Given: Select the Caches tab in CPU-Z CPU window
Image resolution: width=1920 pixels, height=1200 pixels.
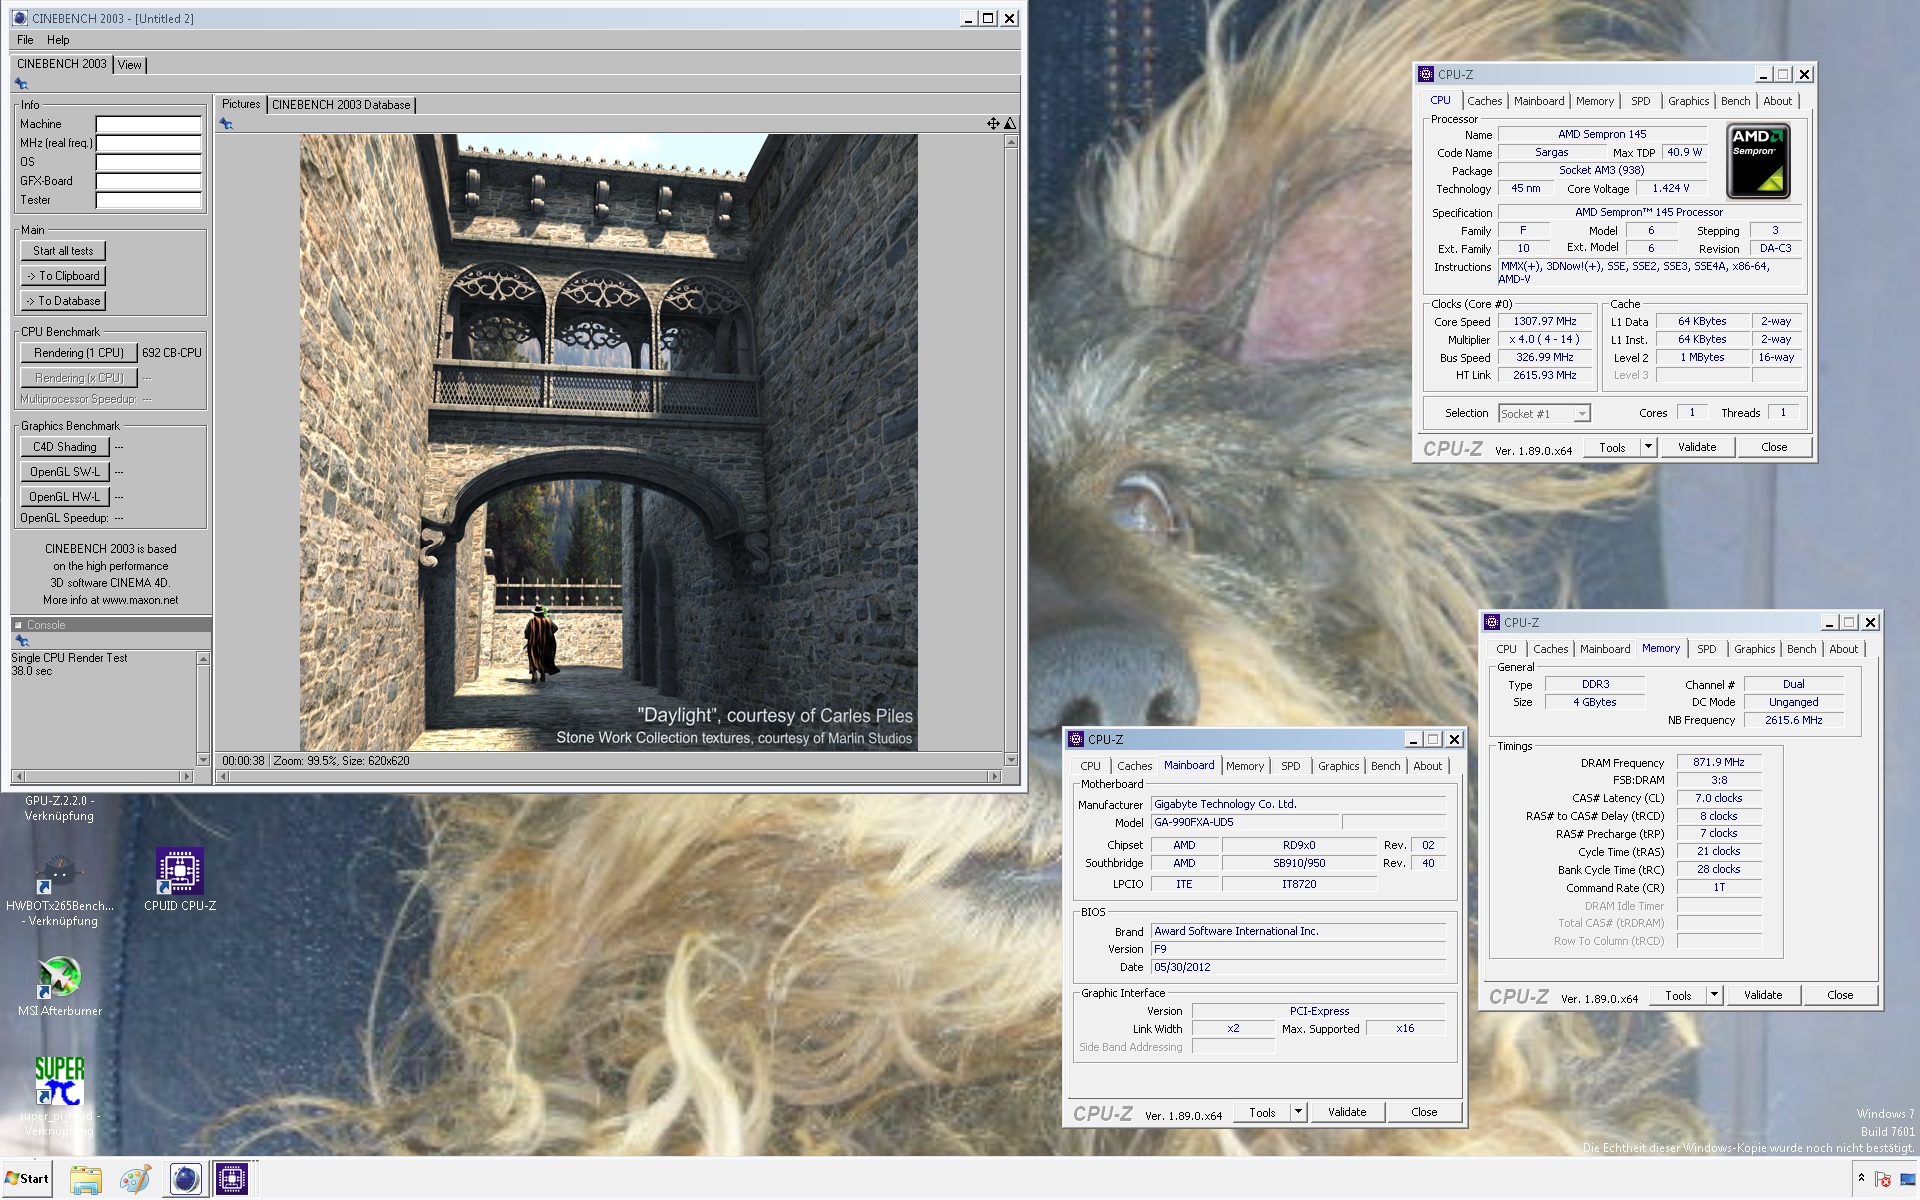Looking at the screenshot, I should tap(1484, 101).
